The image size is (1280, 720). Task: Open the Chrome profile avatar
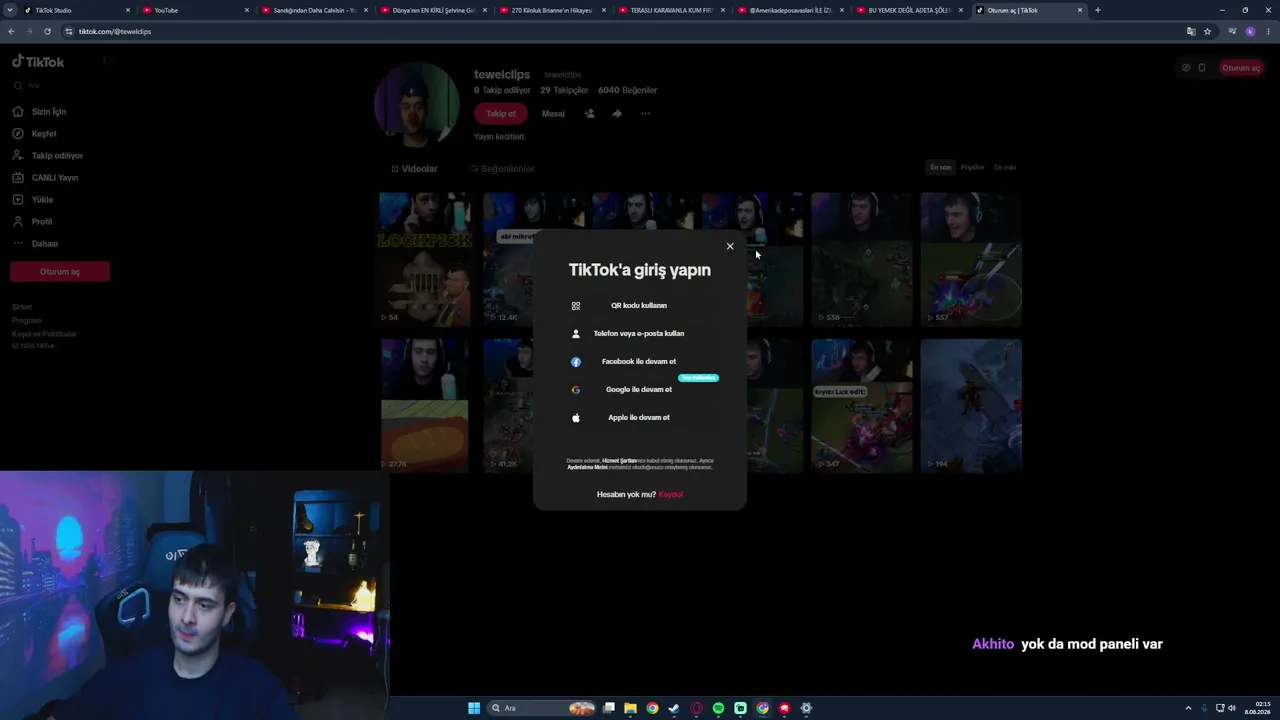[1250, 32]
